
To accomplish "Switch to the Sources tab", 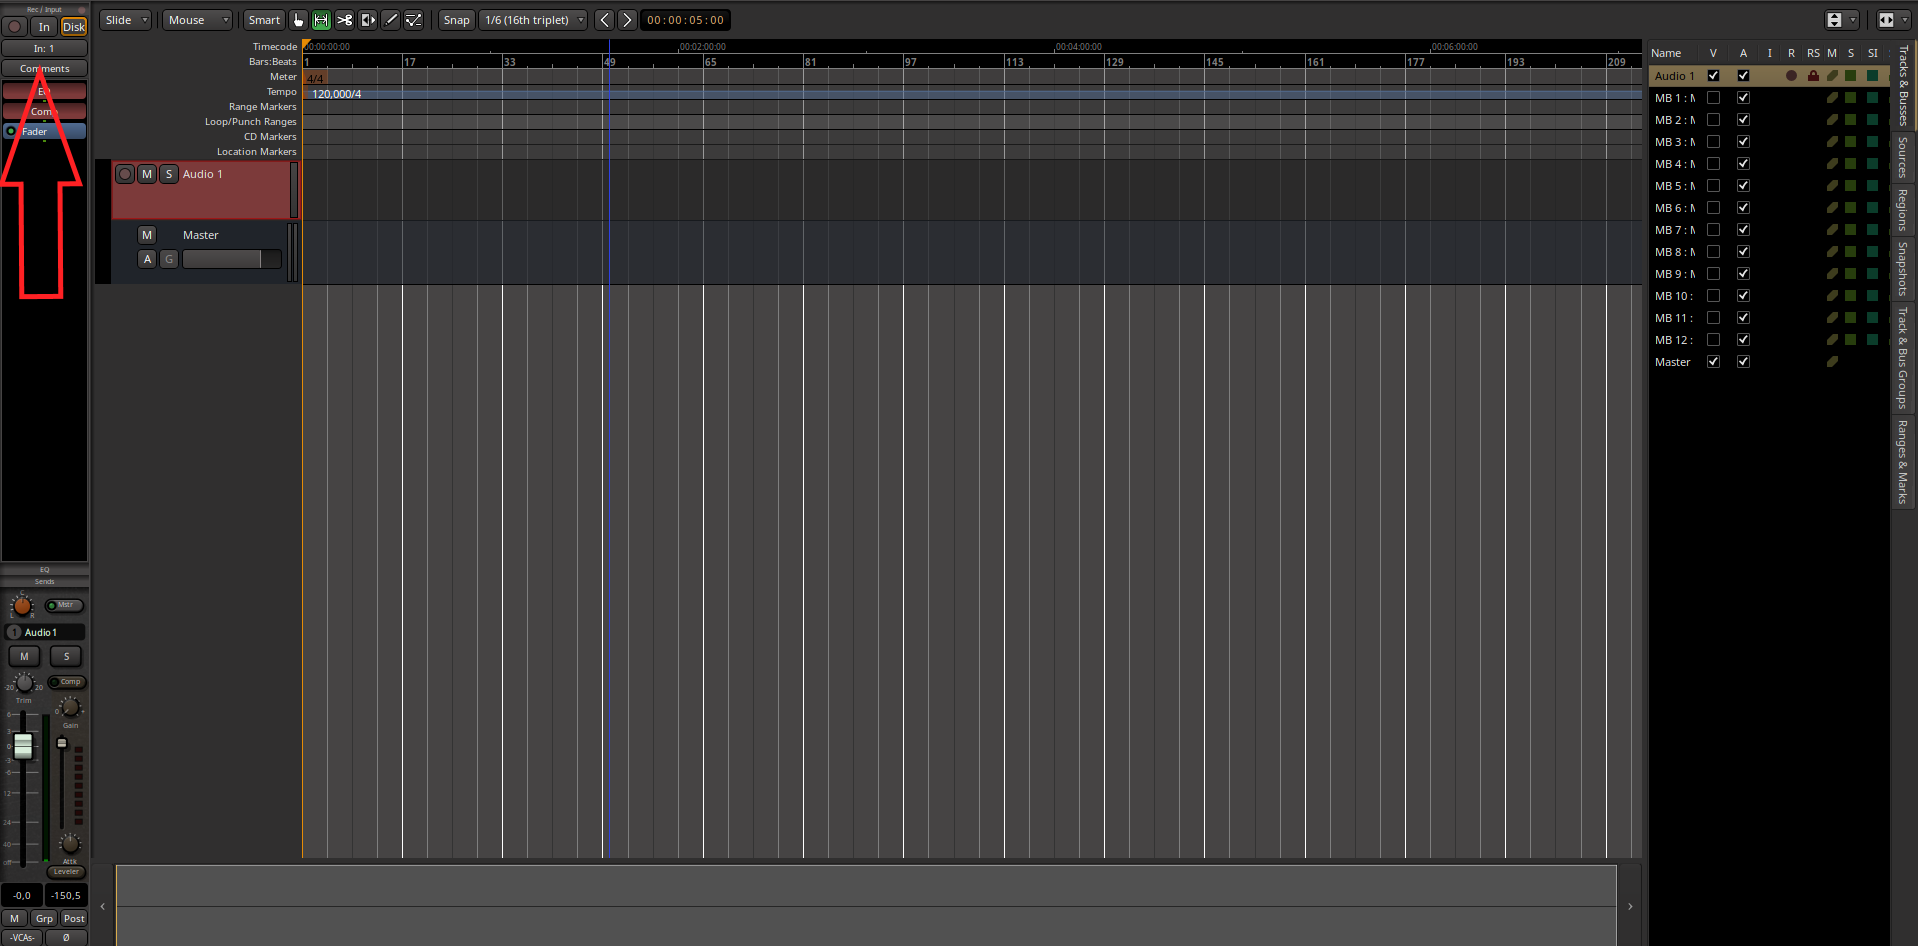I will (1902, 158).
